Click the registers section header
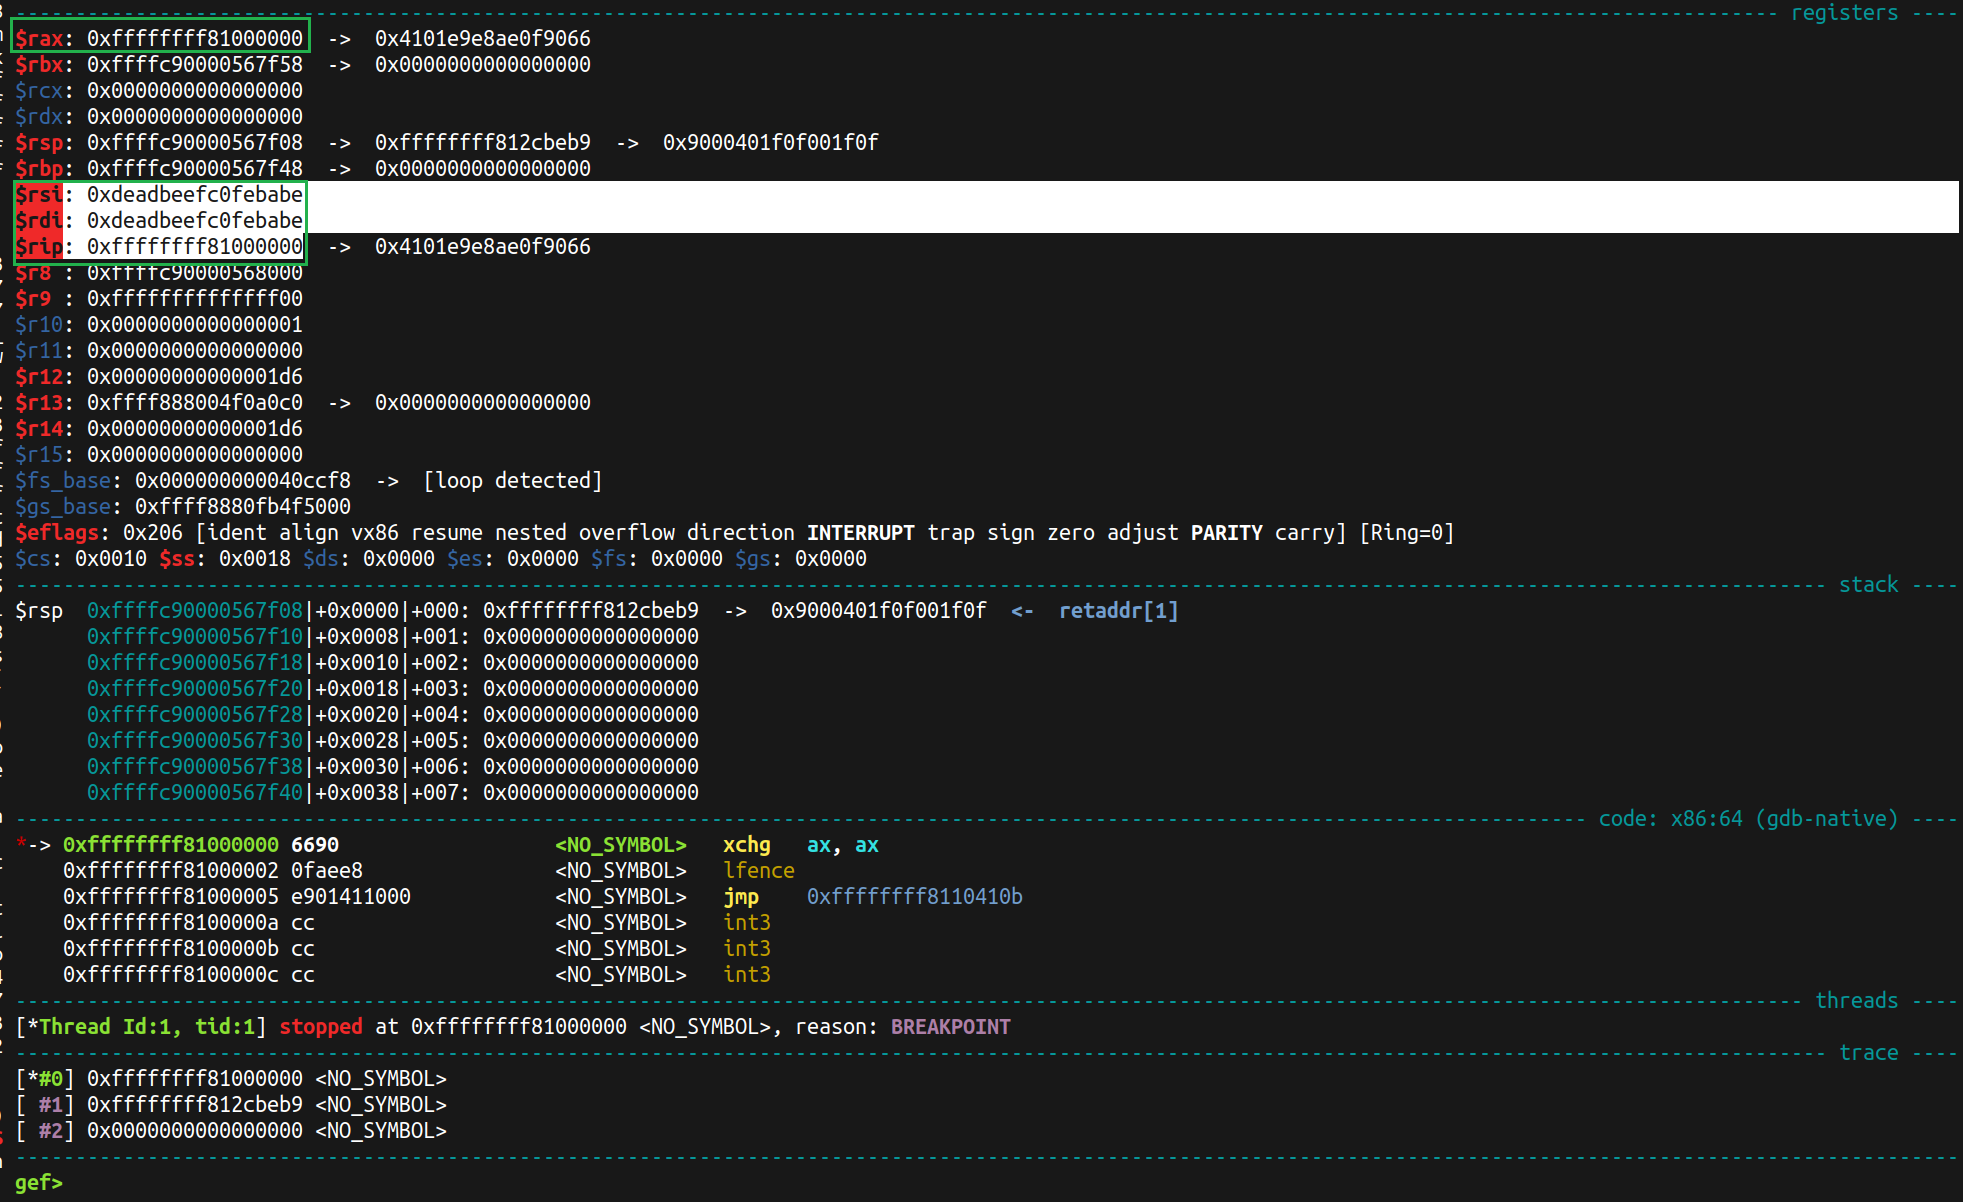 (1843, 13)
